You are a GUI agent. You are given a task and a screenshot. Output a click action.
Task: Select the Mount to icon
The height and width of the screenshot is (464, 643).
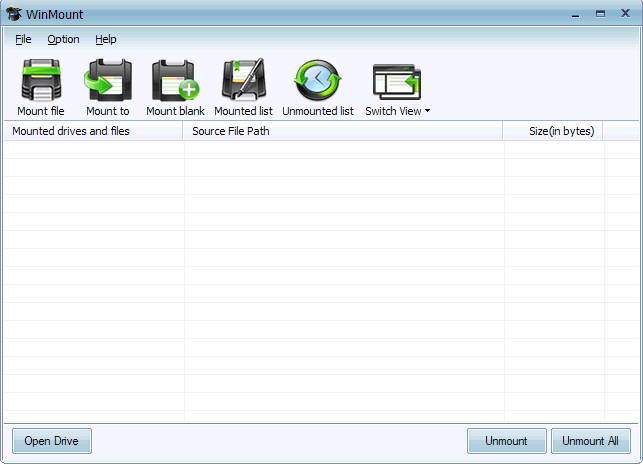[108, 80]
